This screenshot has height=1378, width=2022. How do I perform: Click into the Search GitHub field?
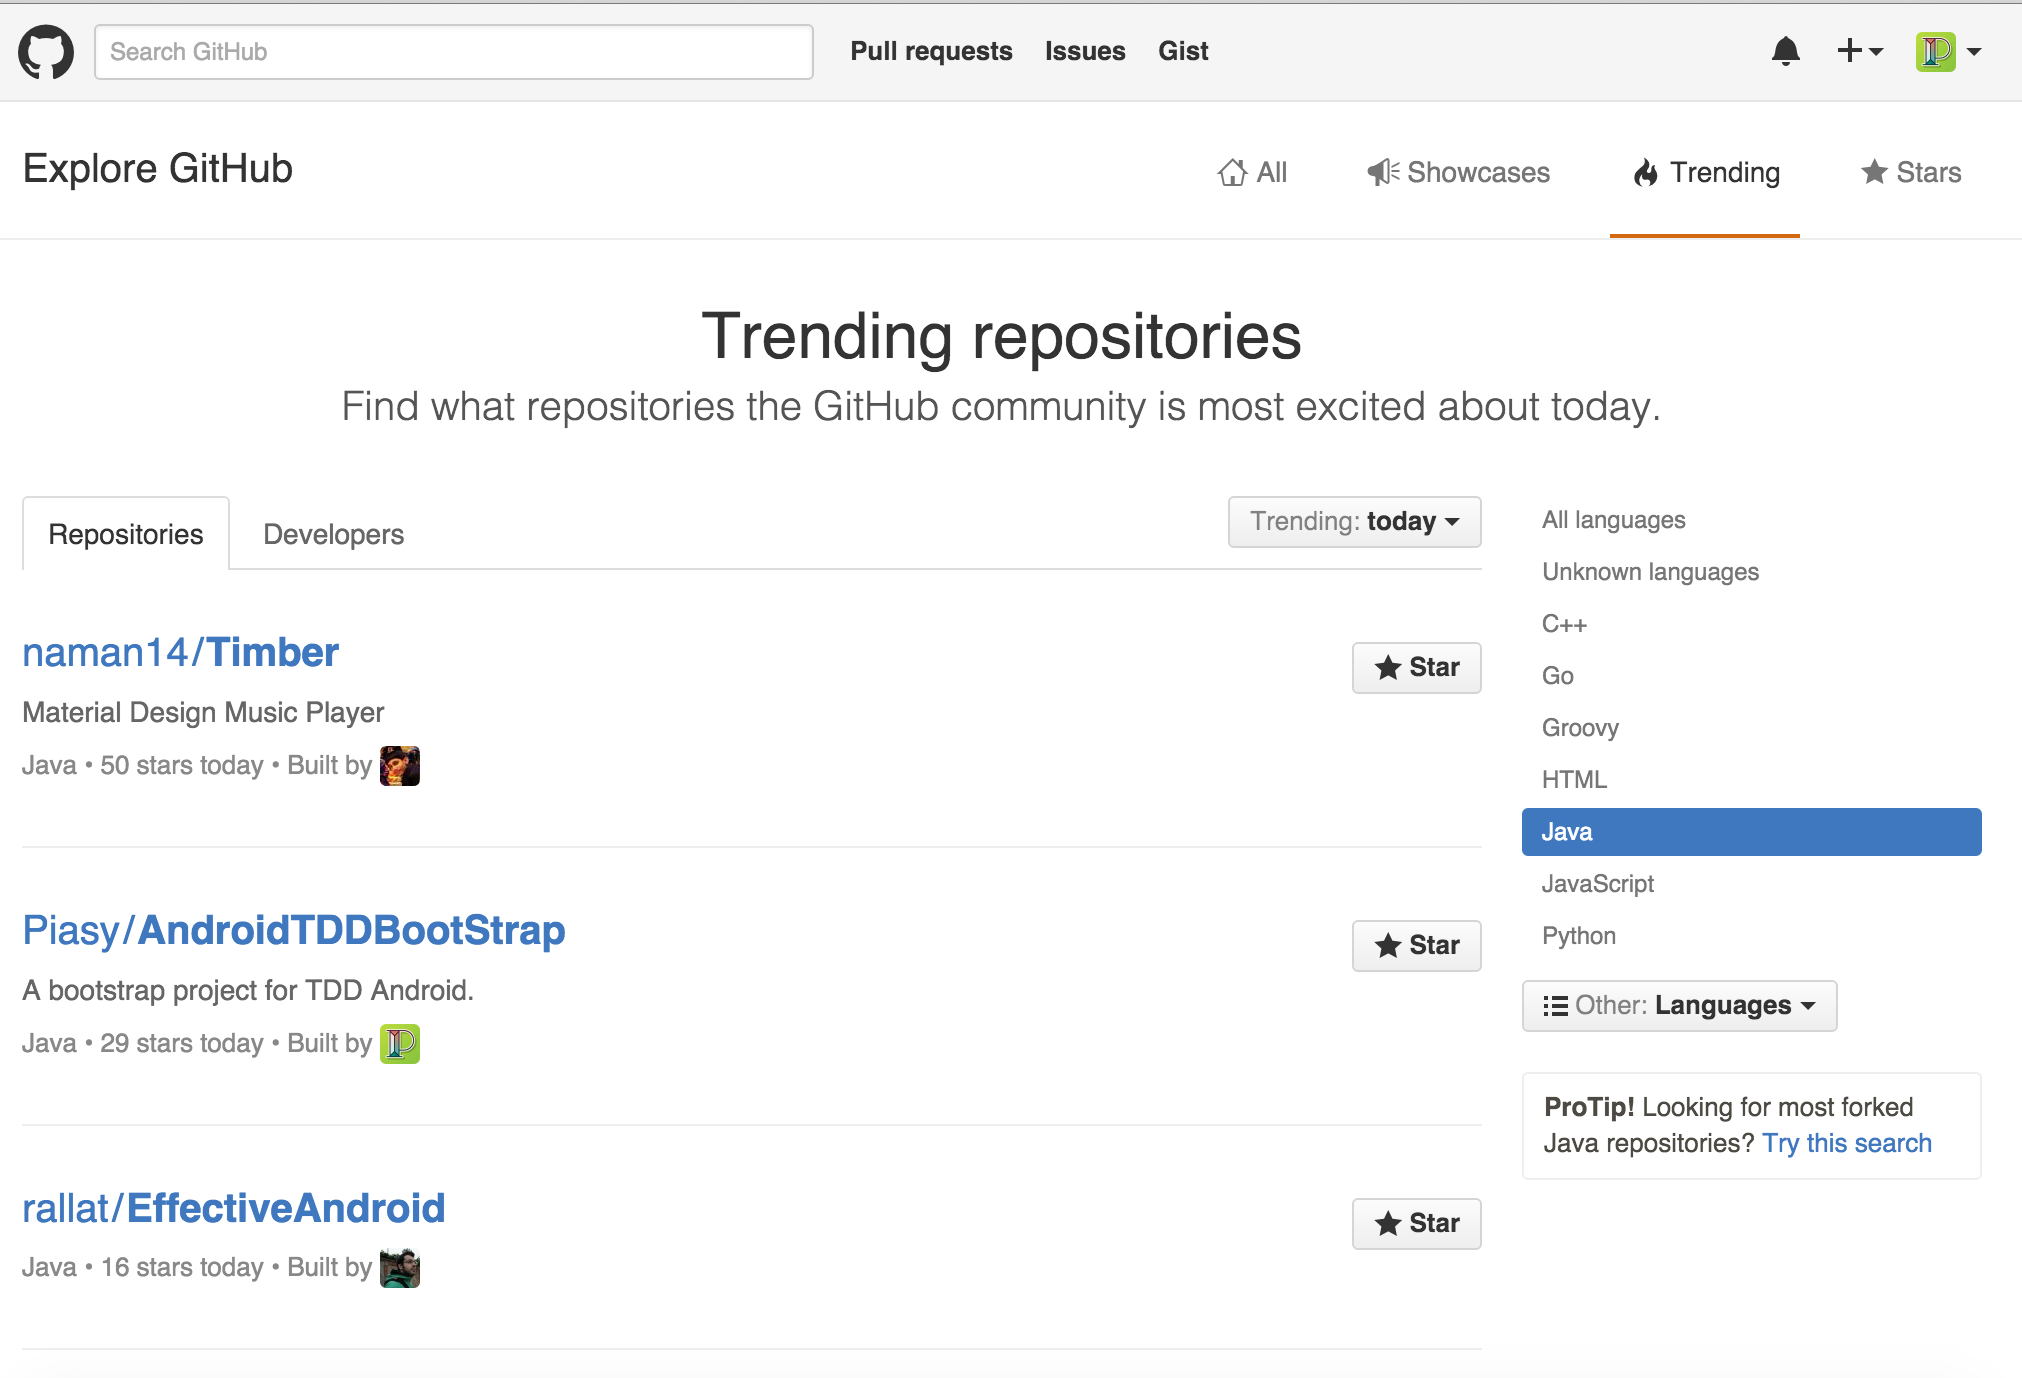pos(453,52)
